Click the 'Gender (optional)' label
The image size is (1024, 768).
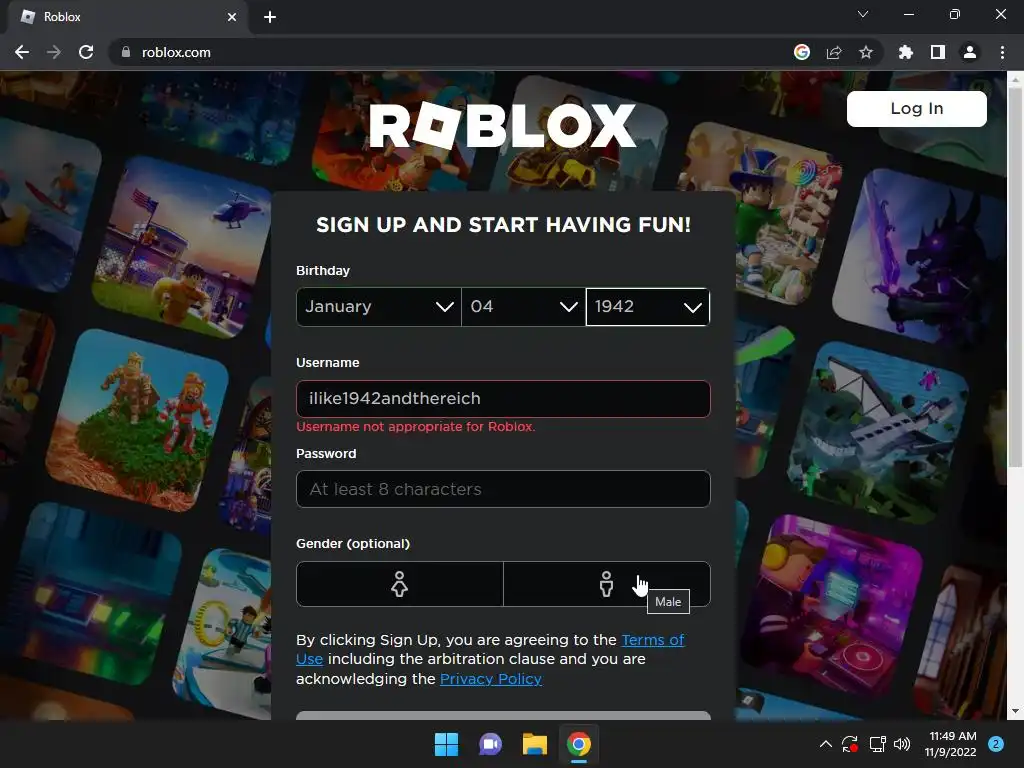(x=353, y=543)
